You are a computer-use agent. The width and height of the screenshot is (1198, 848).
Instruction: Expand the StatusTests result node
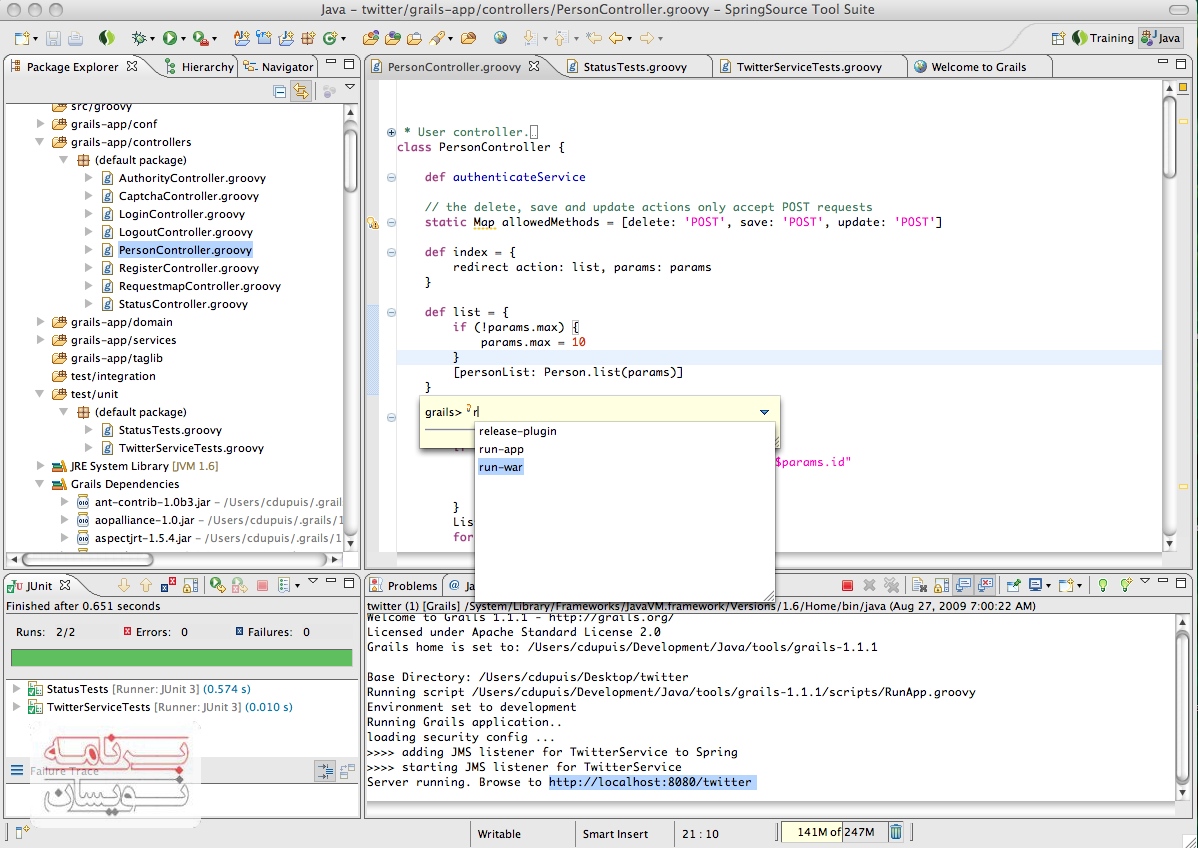coord(17,689)
